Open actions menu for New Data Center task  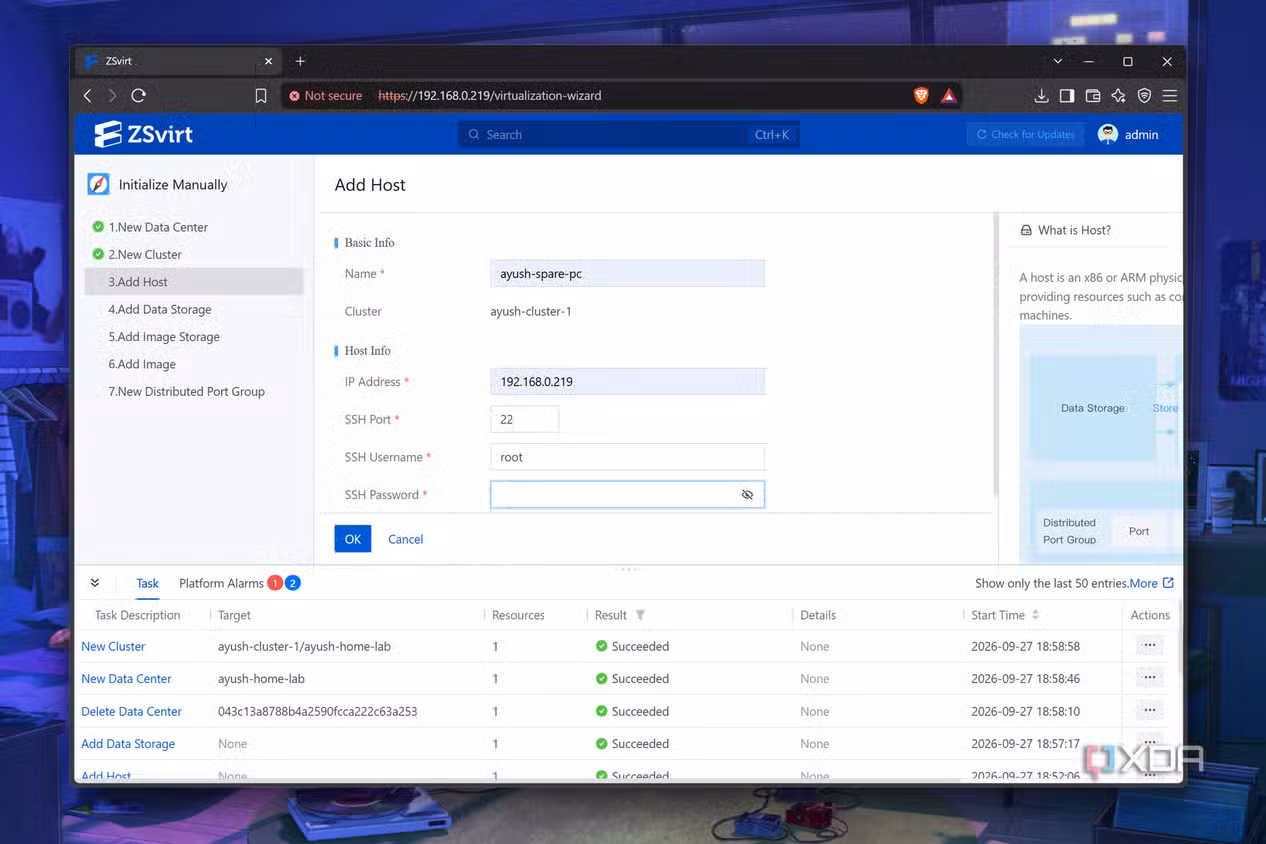pos(1150,678)
